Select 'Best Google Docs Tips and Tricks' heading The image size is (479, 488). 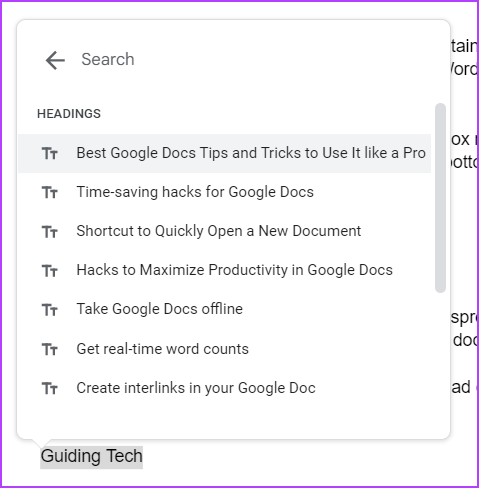click(x=224, y=153)
